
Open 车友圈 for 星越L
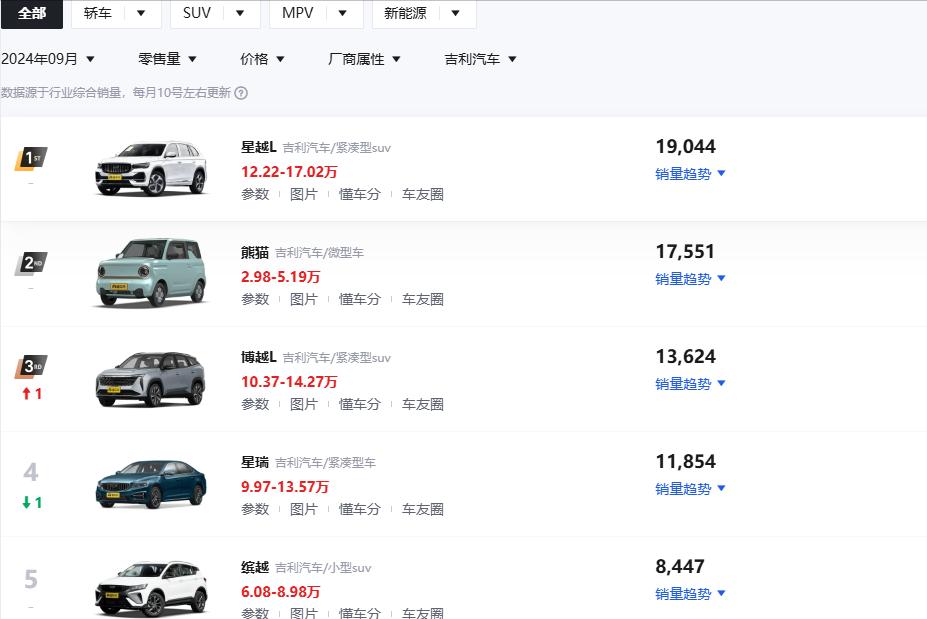(x=423, y=195)
